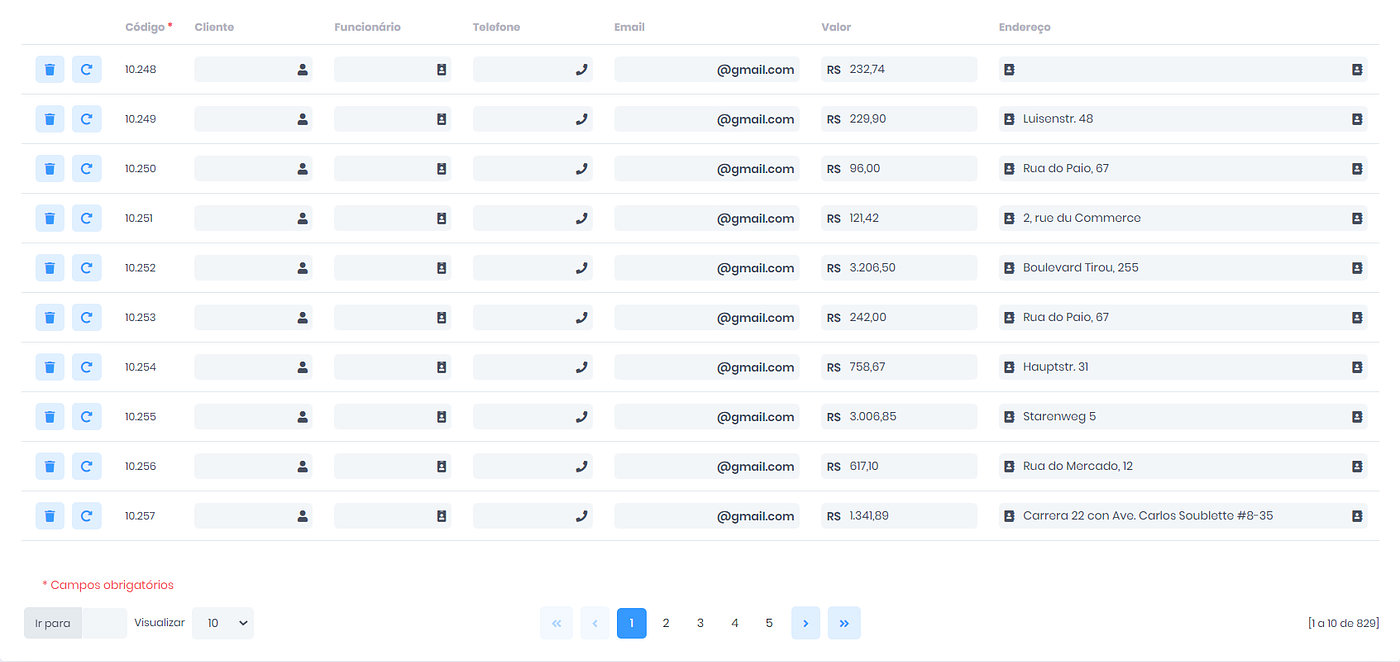Image resolution: width=1400 pixels, height=662 pixels.
Task: Click the building icon beside 'Carrera 22 con Ave. Carlos Soublette'
Action: click(1009, 515)
